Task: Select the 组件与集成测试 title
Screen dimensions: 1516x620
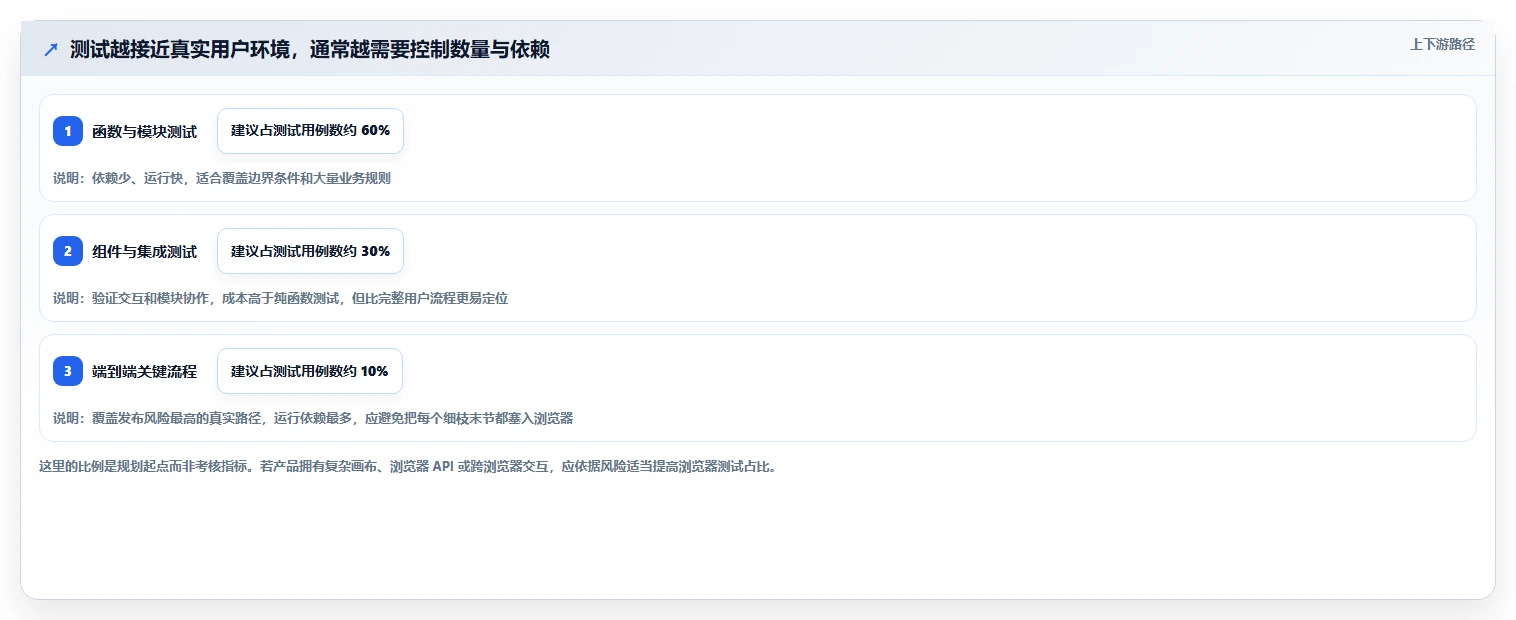Action: [x=144, y=251]
